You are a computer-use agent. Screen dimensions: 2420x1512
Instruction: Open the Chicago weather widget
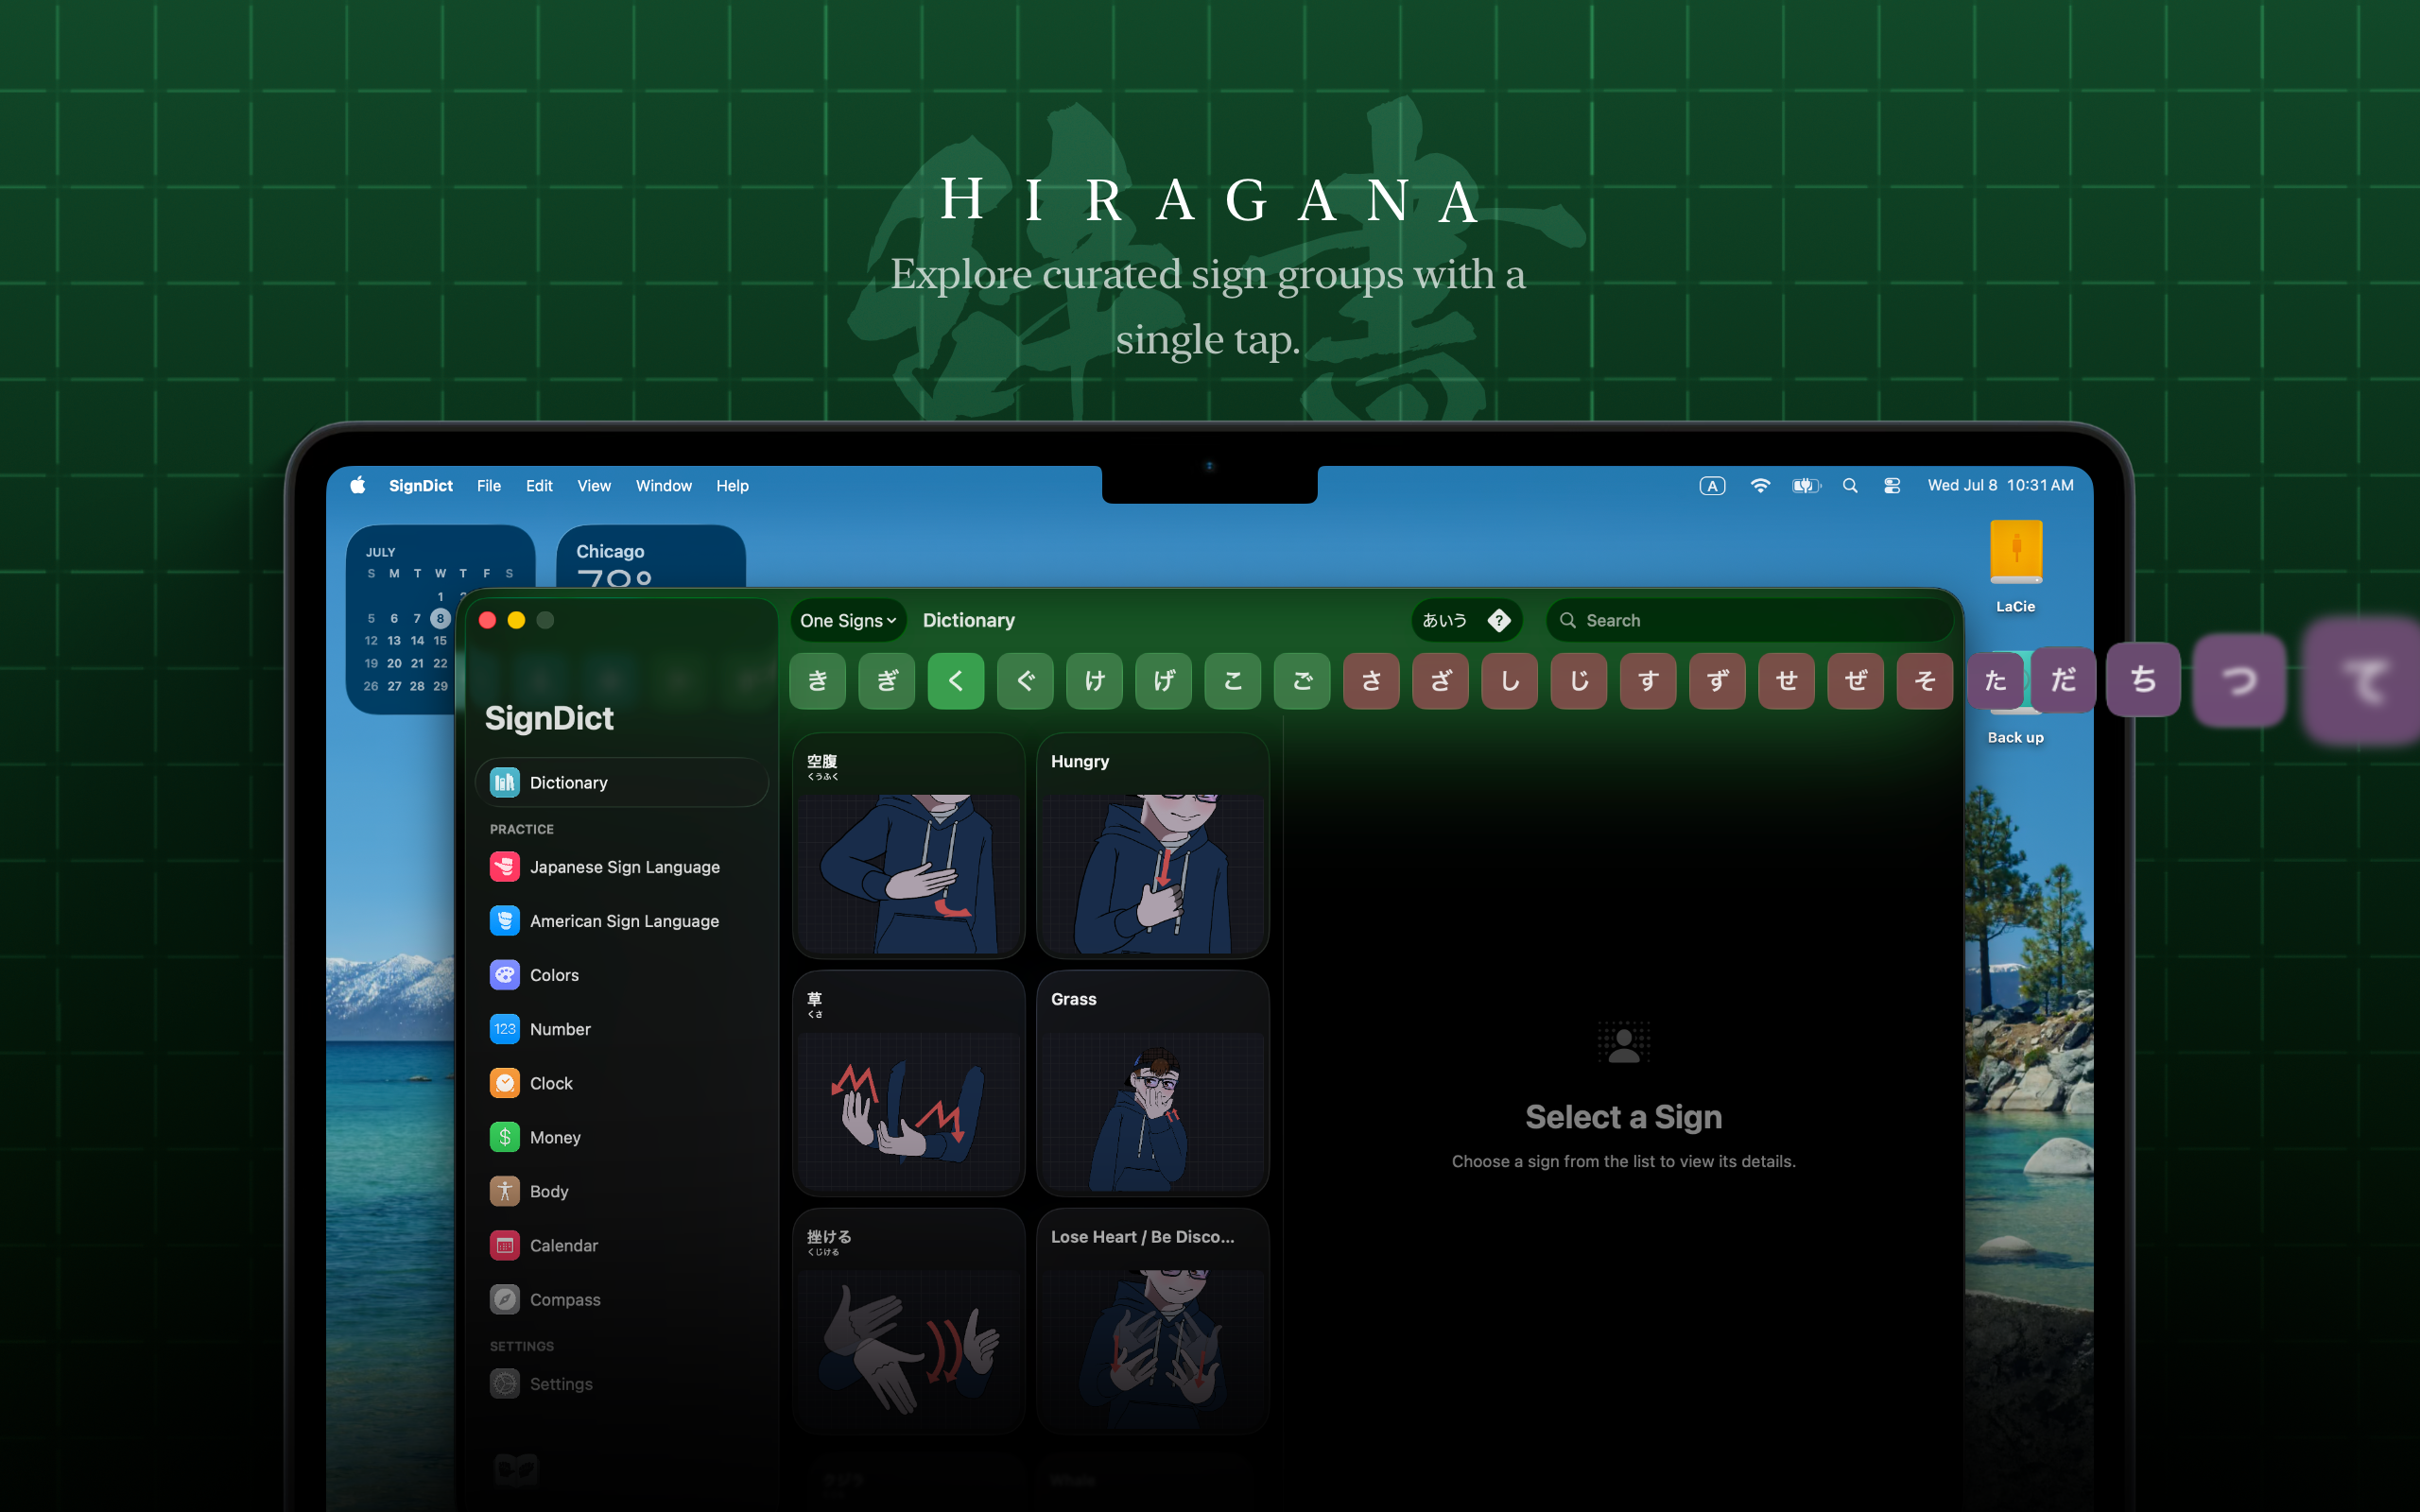pos(651,556)
